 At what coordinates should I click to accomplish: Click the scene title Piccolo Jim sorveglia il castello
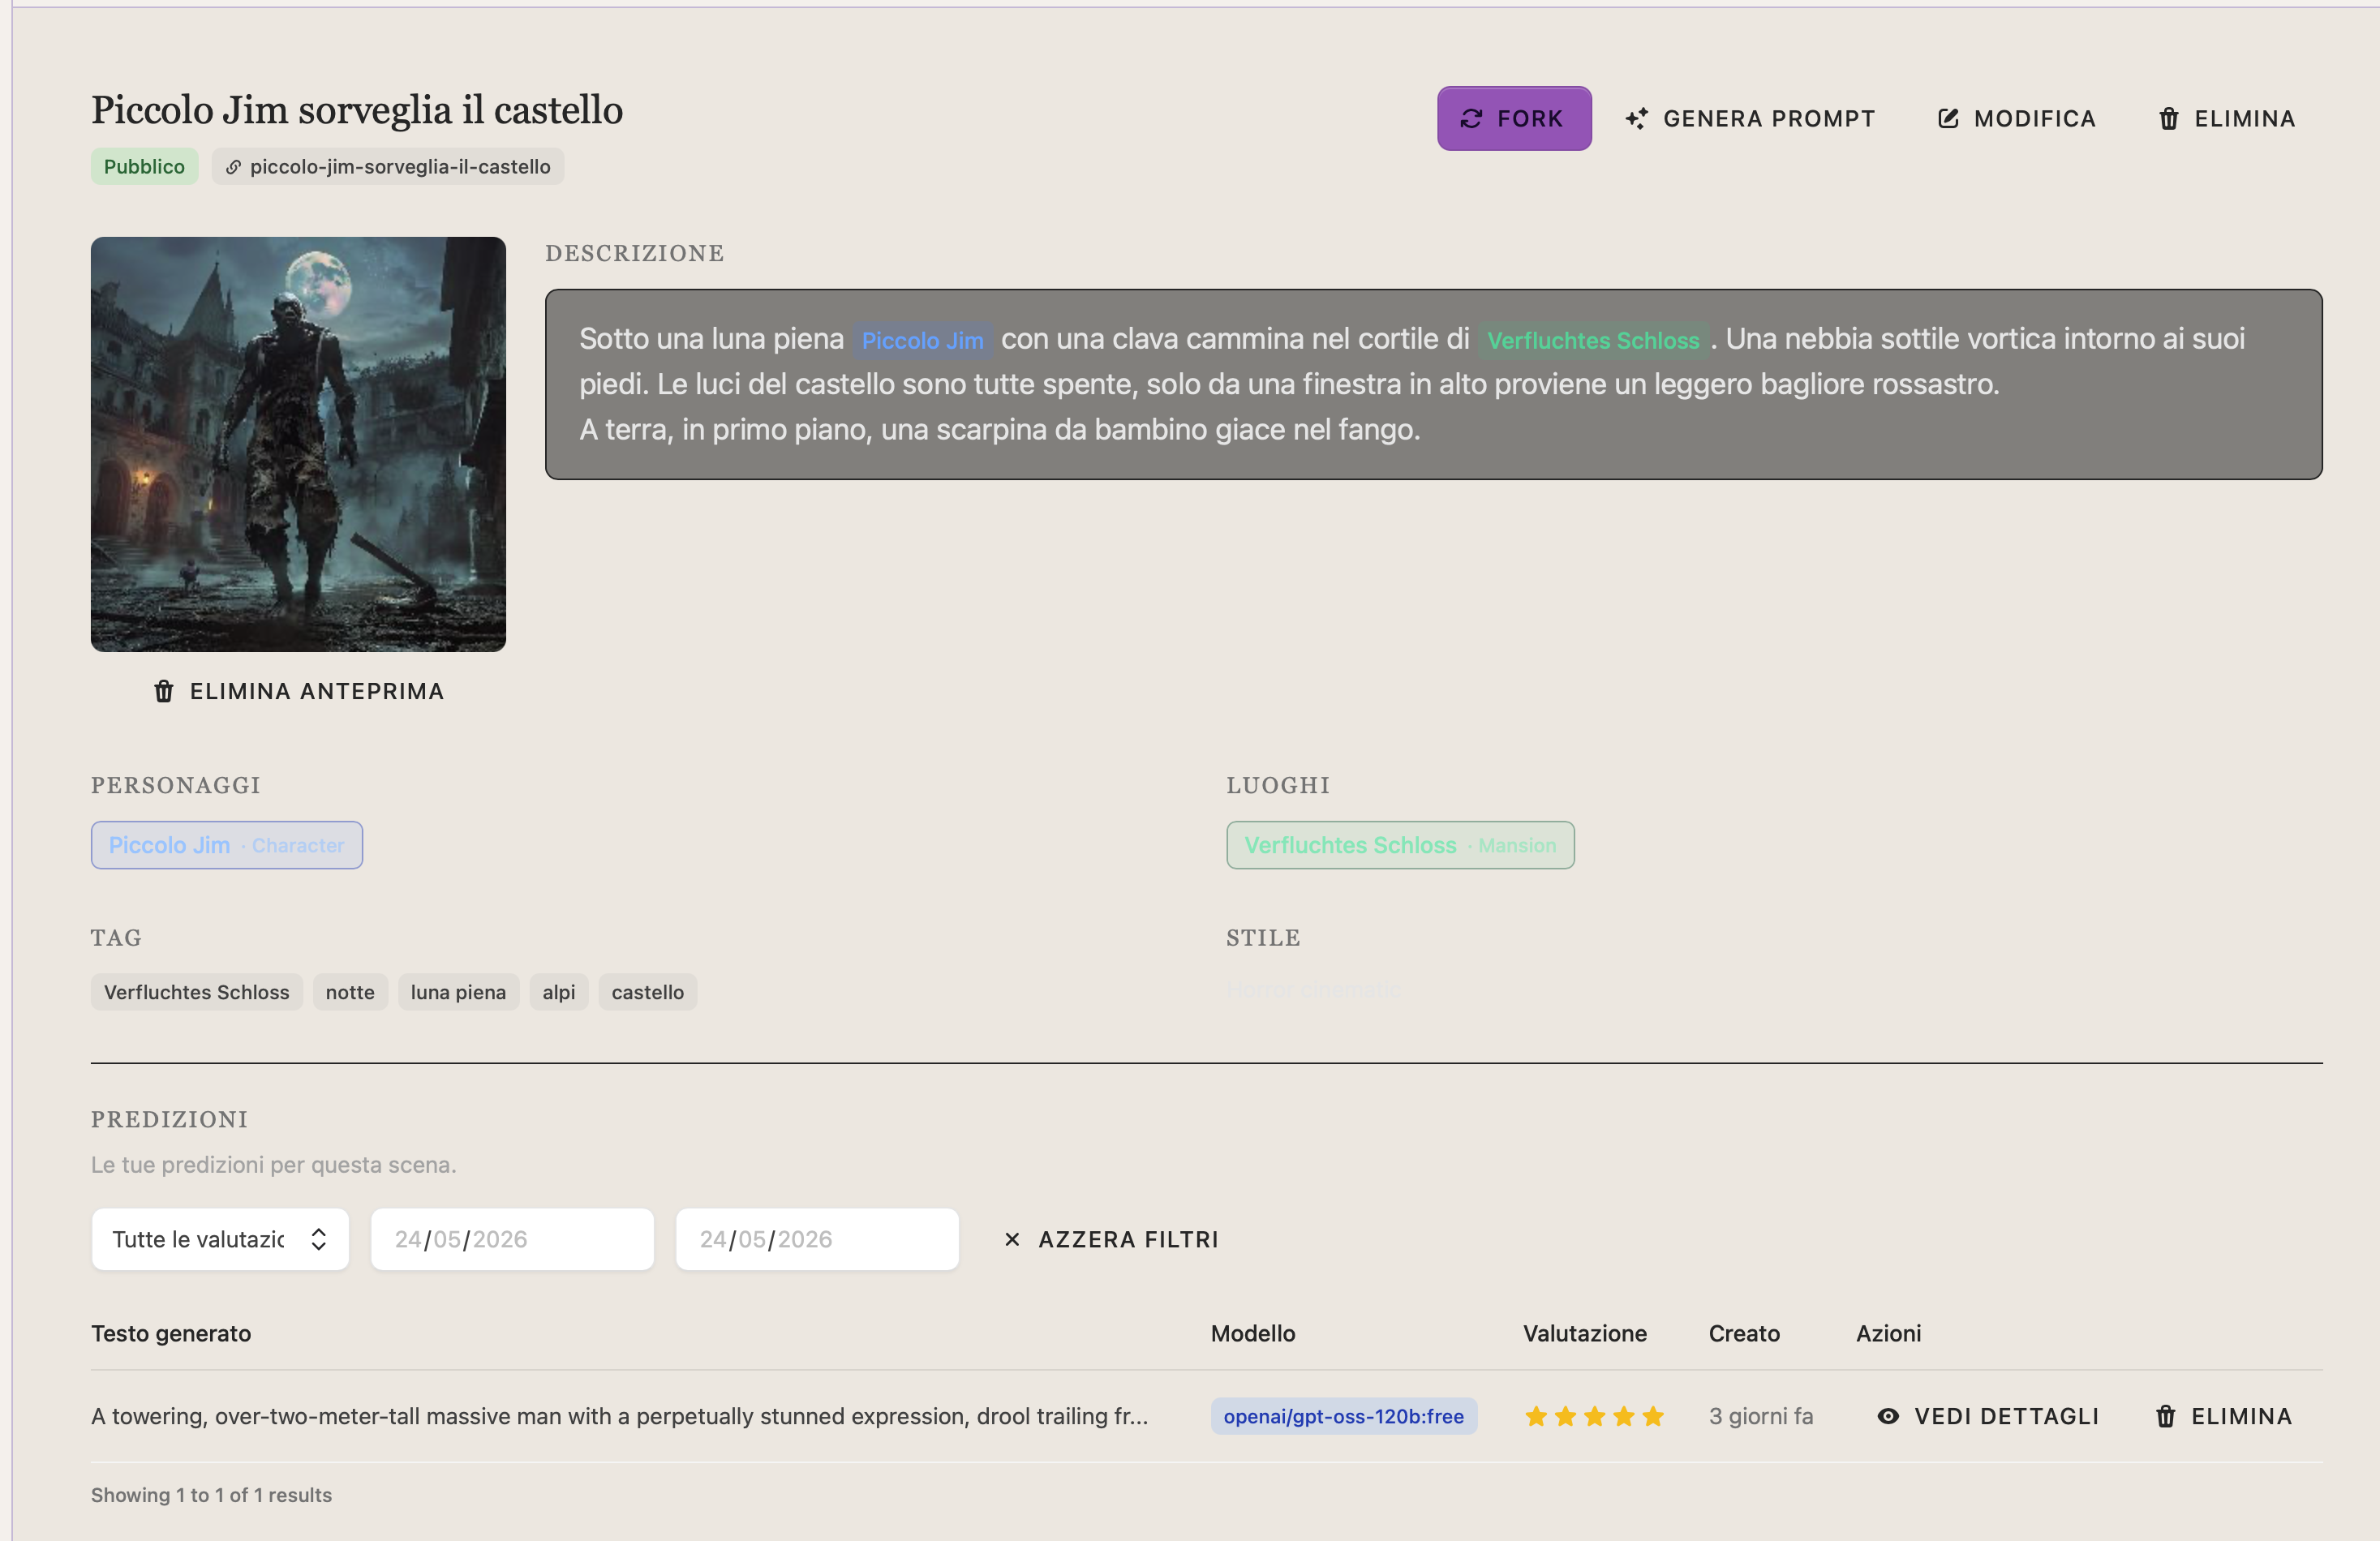coord(357,110)
